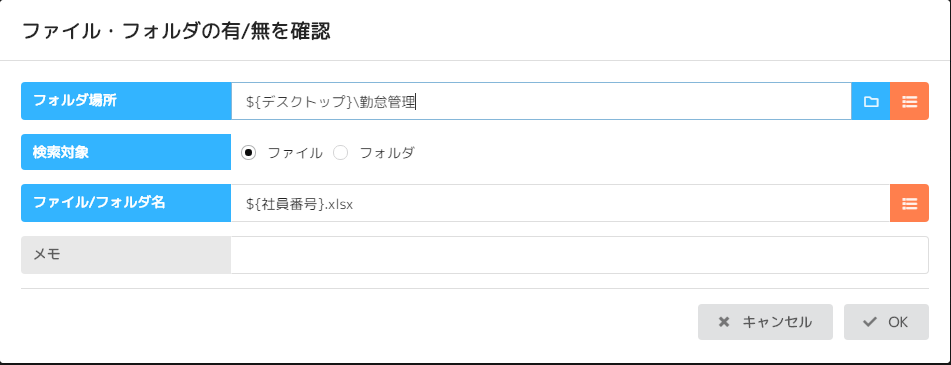Open the folder browse icon for フォルダ場所
951x365 pixels.
[x=871, y=101]
